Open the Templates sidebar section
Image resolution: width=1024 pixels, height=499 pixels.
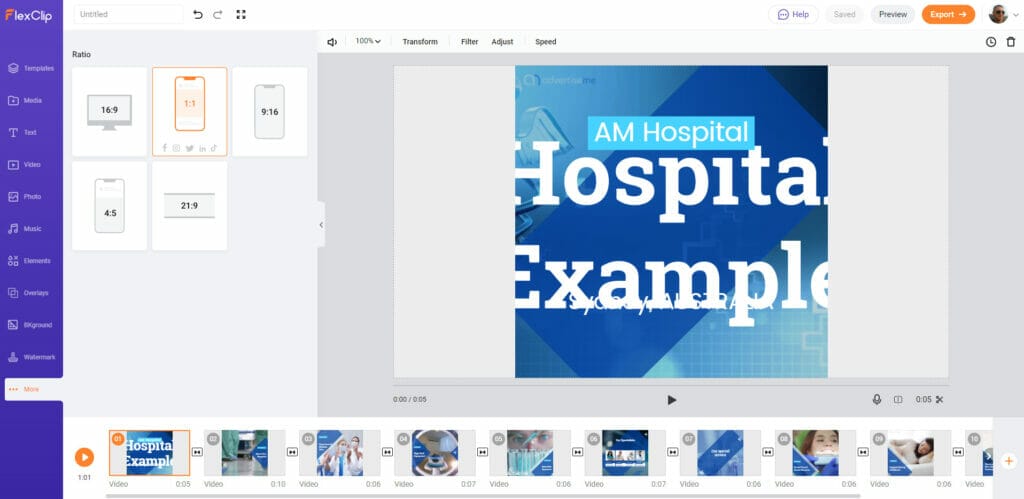(31, 69)
